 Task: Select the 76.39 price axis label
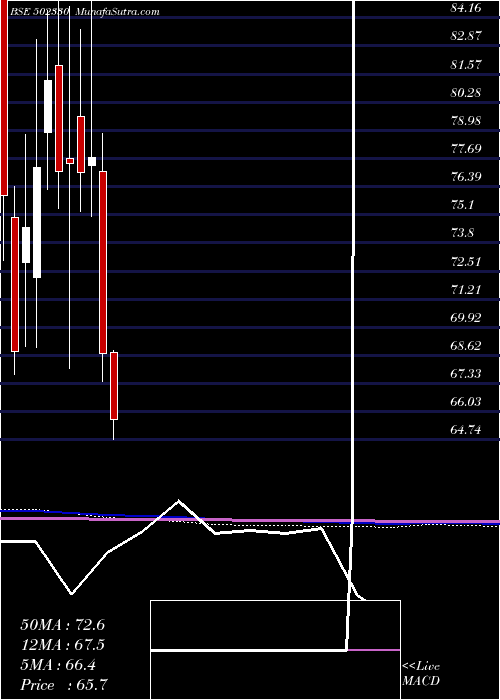point(466,177)
